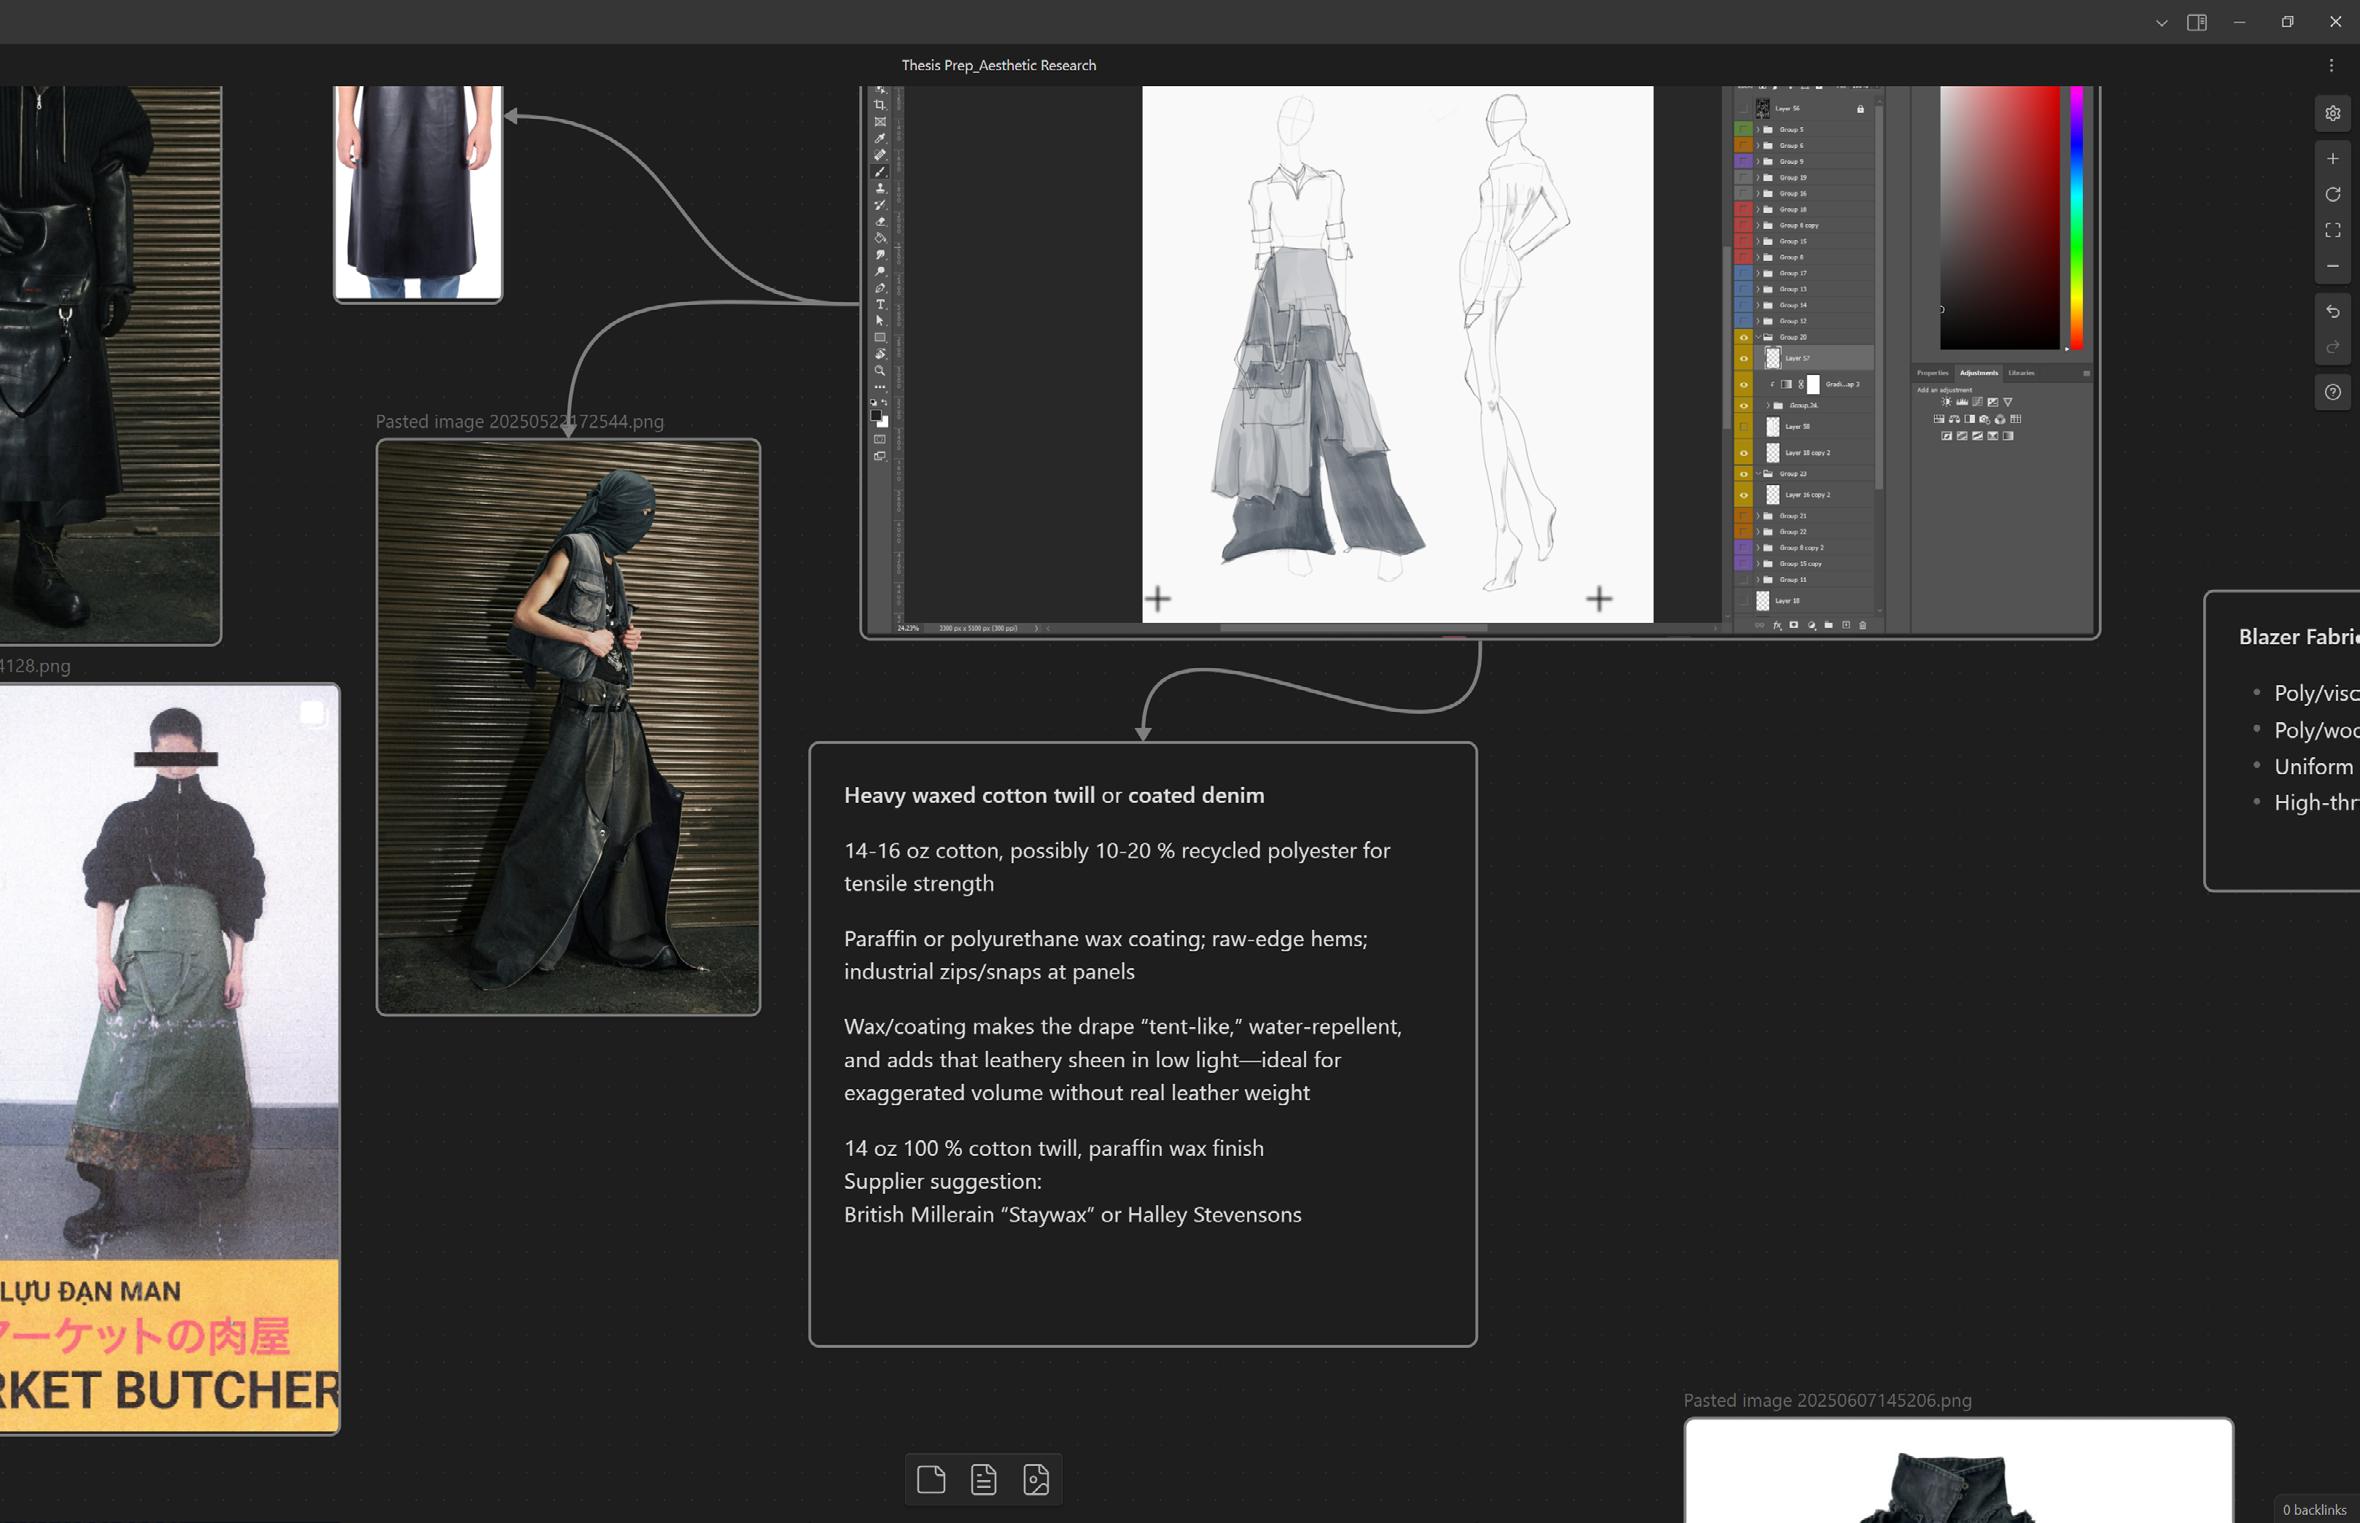
Task: Add note from vault to canvas
Action: coord(983,1479)
